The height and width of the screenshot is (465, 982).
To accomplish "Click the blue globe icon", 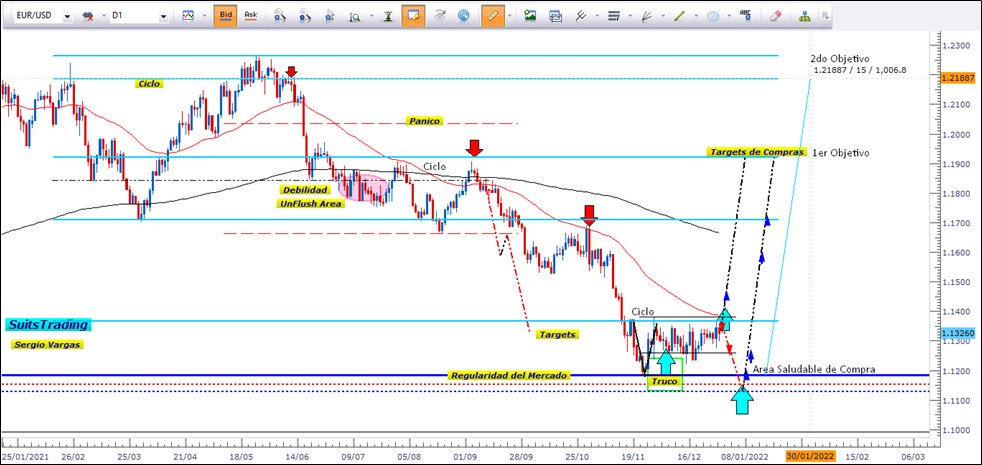I will [463, 16].
